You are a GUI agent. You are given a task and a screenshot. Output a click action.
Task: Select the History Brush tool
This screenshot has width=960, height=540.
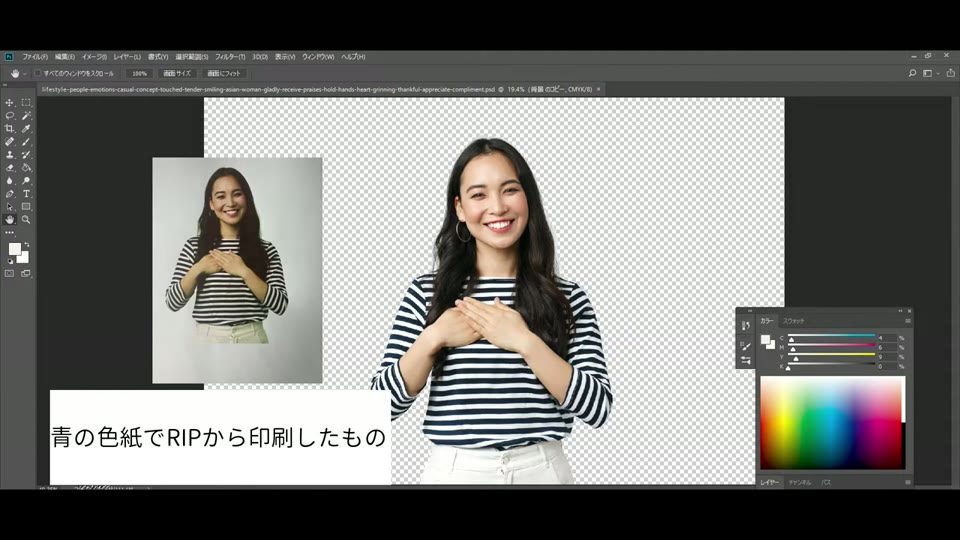tap(26, 155)
